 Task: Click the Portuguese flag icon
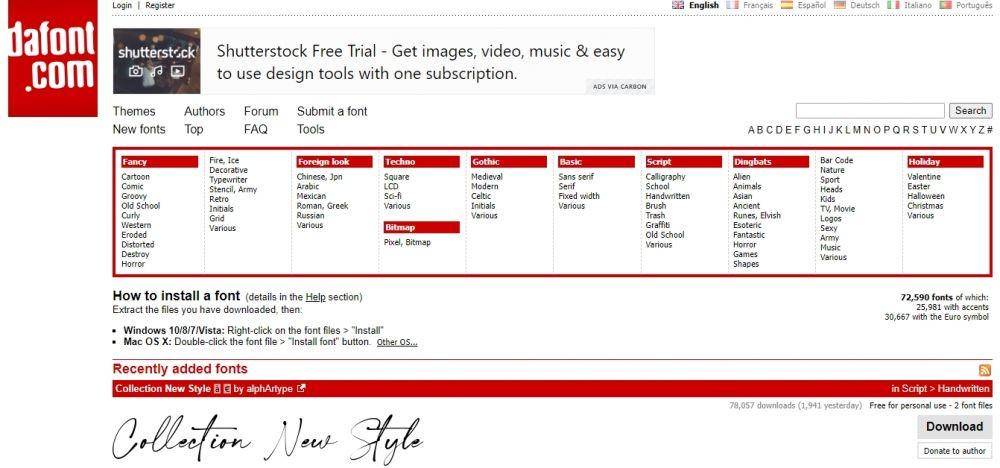click(x=946, y=5)
